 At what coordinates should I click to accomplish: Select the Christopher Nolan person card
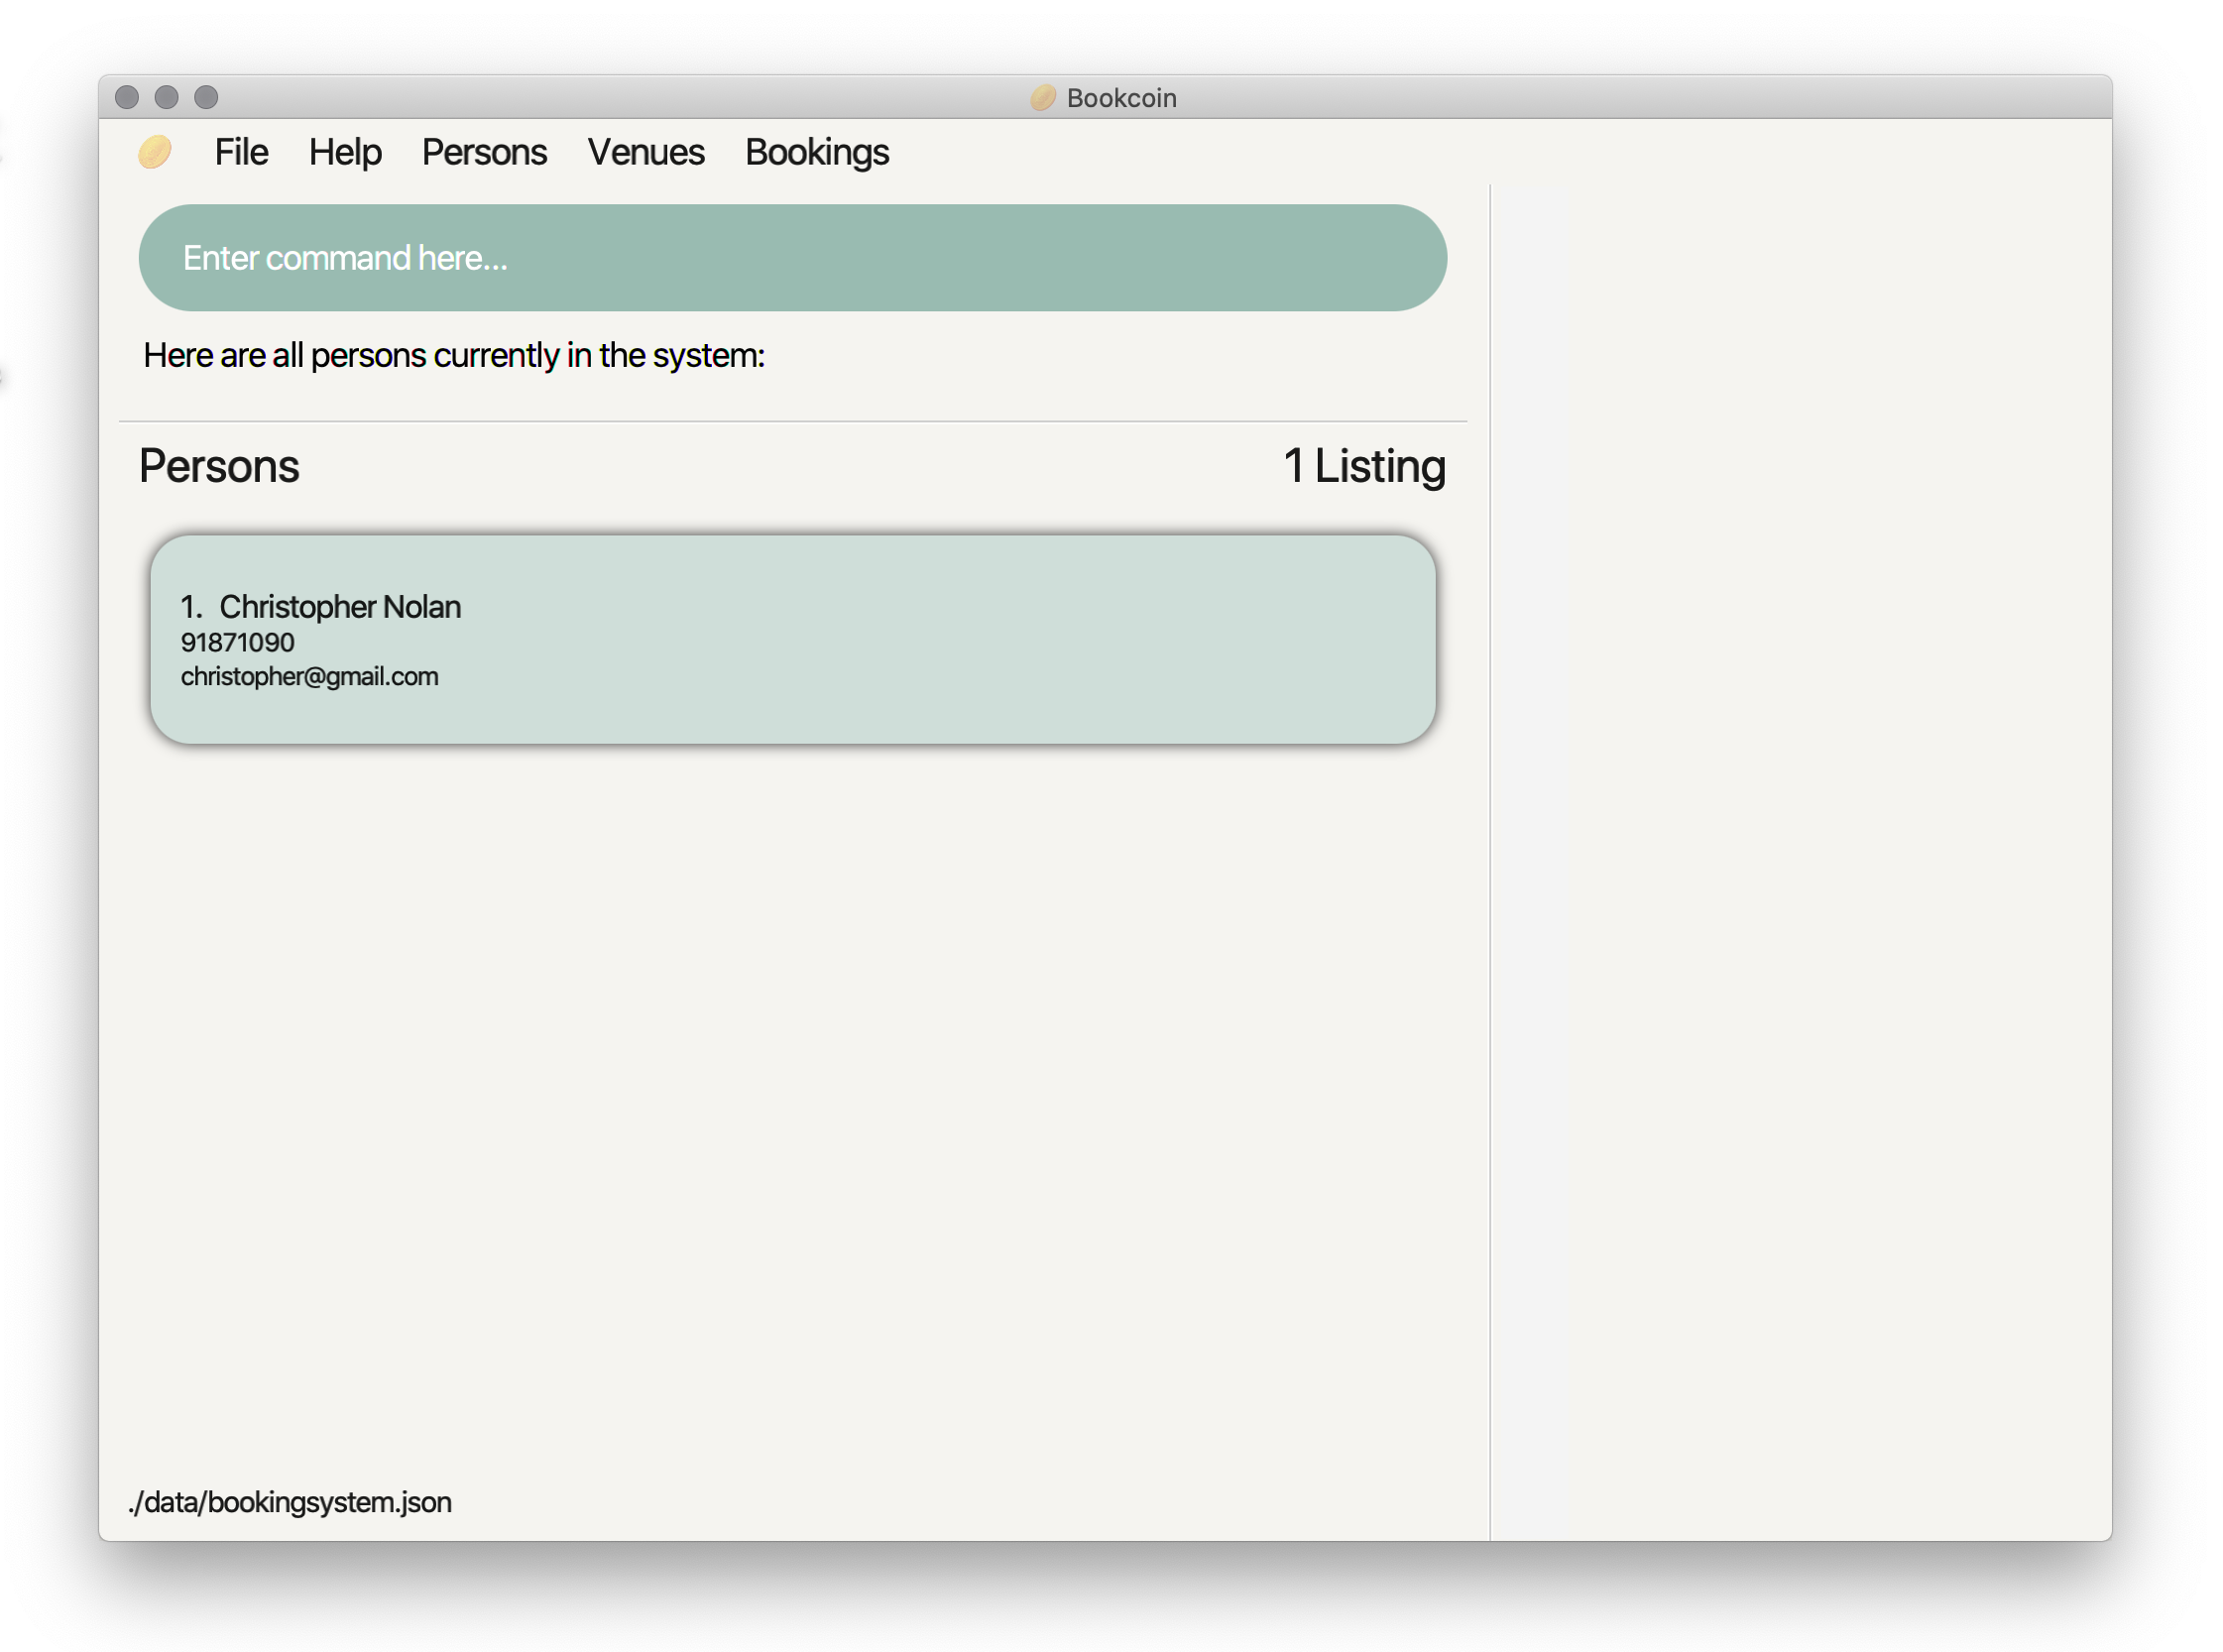[x=793, y=640]
